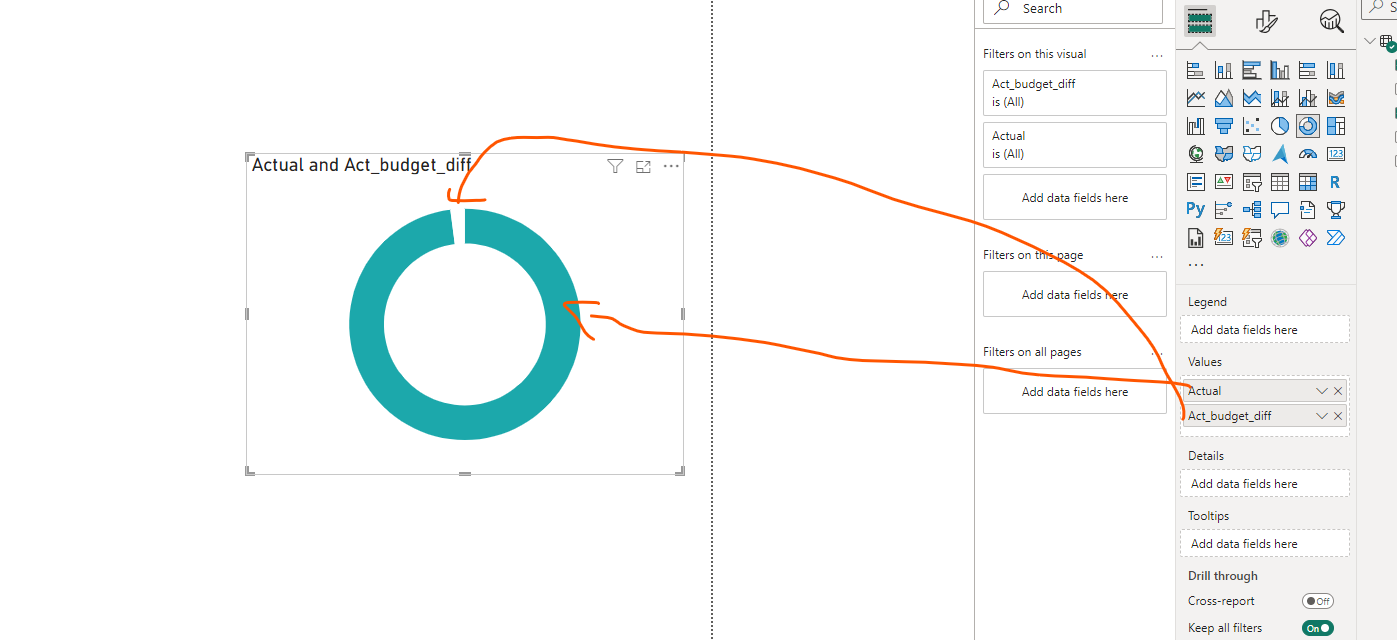Select the Scatter chart visual
The image size is (1397, 640).
click(x=1251, y=126)
